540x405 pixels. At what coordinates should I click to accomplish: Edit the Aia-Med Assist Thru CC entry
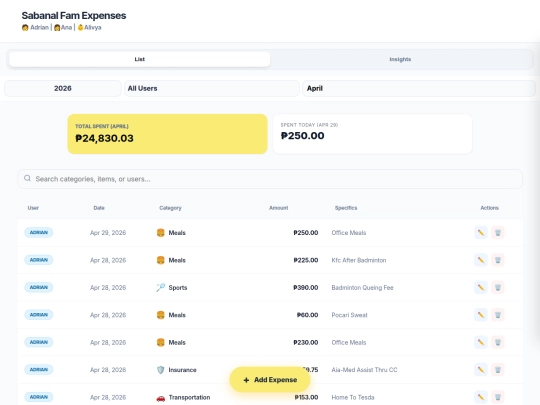[x=481, y=370]
